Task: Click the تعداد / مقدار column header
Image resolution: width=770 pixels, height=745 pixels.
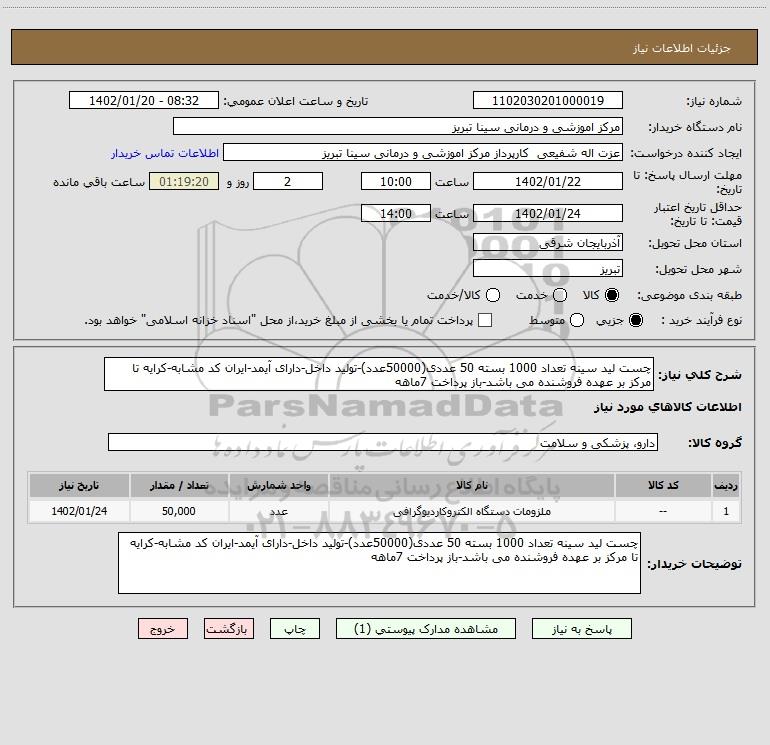Action: click(x=179, y=485)
